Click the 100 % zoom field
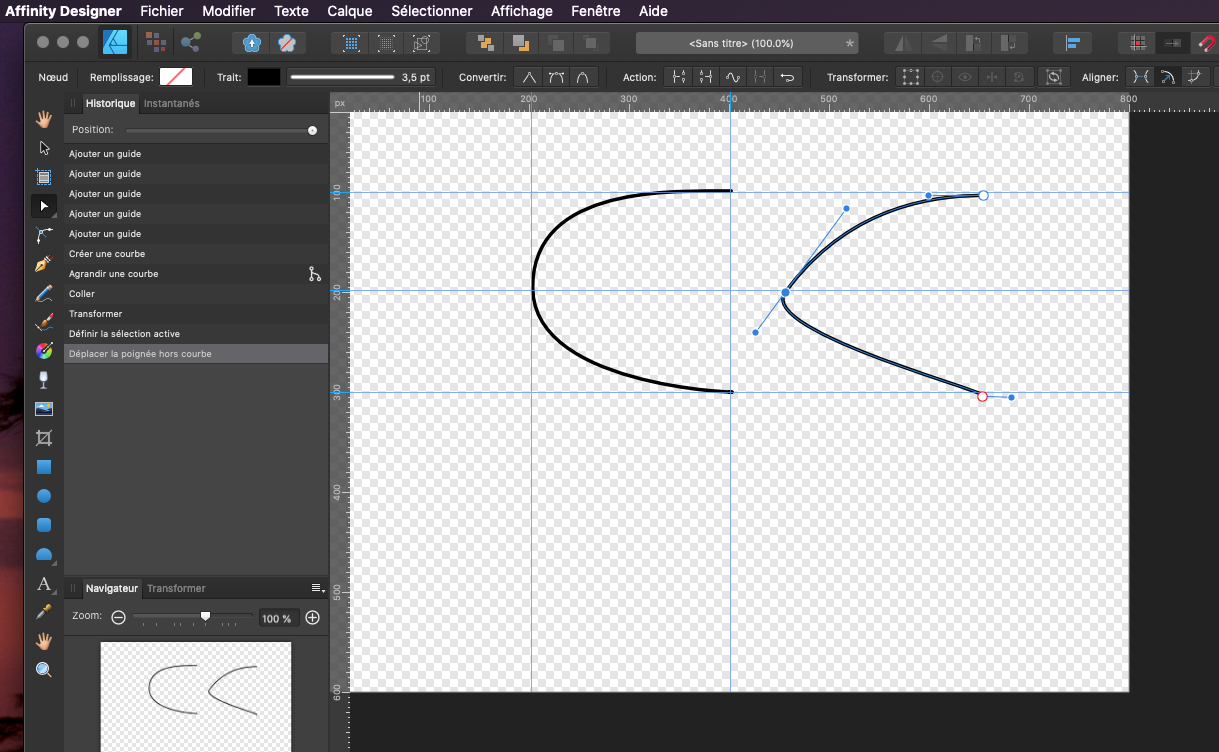1219x752 pixels. pos(277,618)
